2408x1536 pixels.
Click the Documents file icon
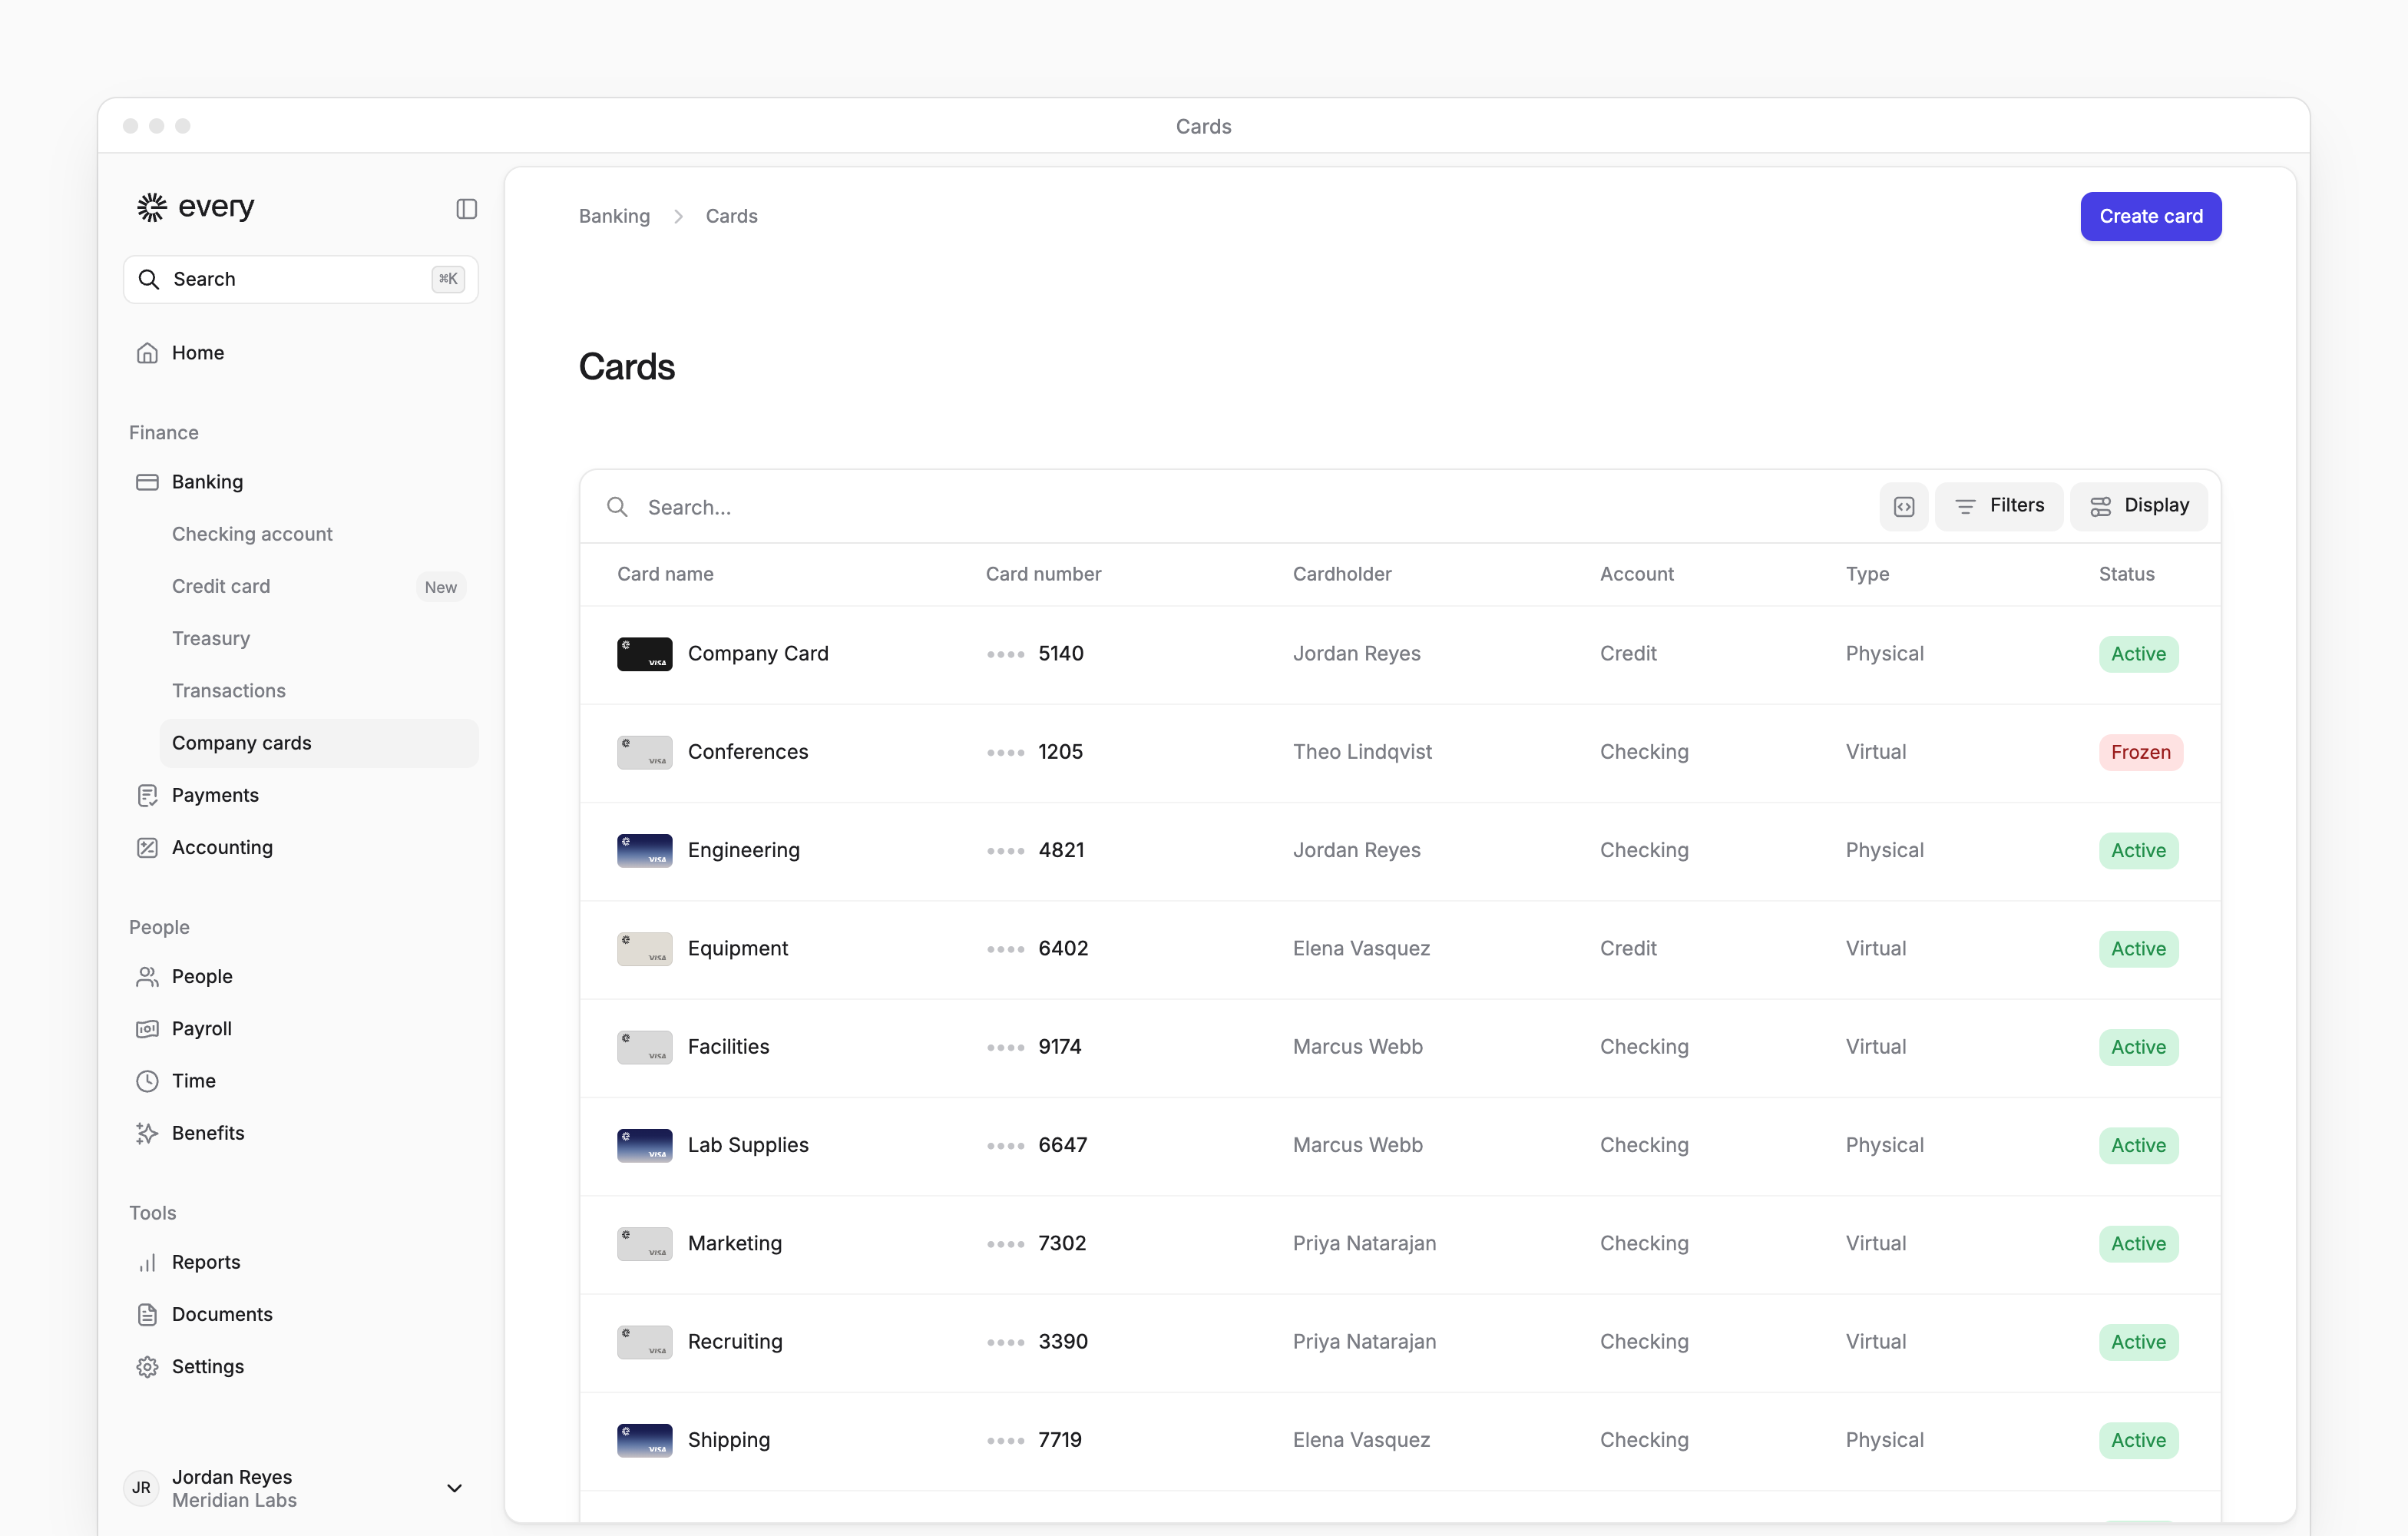[x=147, y=1314]
